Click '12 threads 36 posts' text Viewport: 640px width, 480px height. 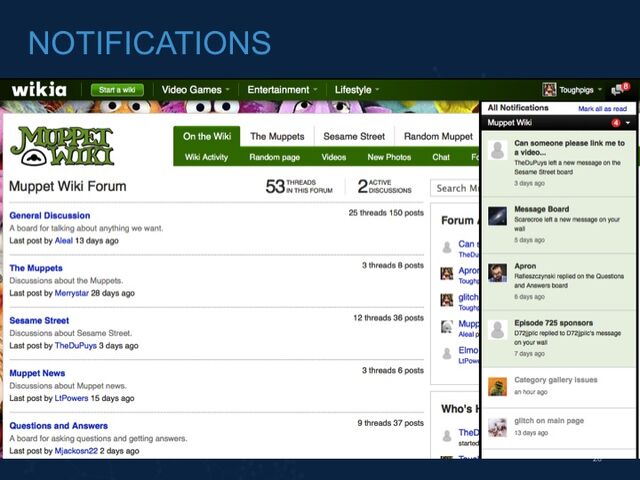tap(389, 318)
